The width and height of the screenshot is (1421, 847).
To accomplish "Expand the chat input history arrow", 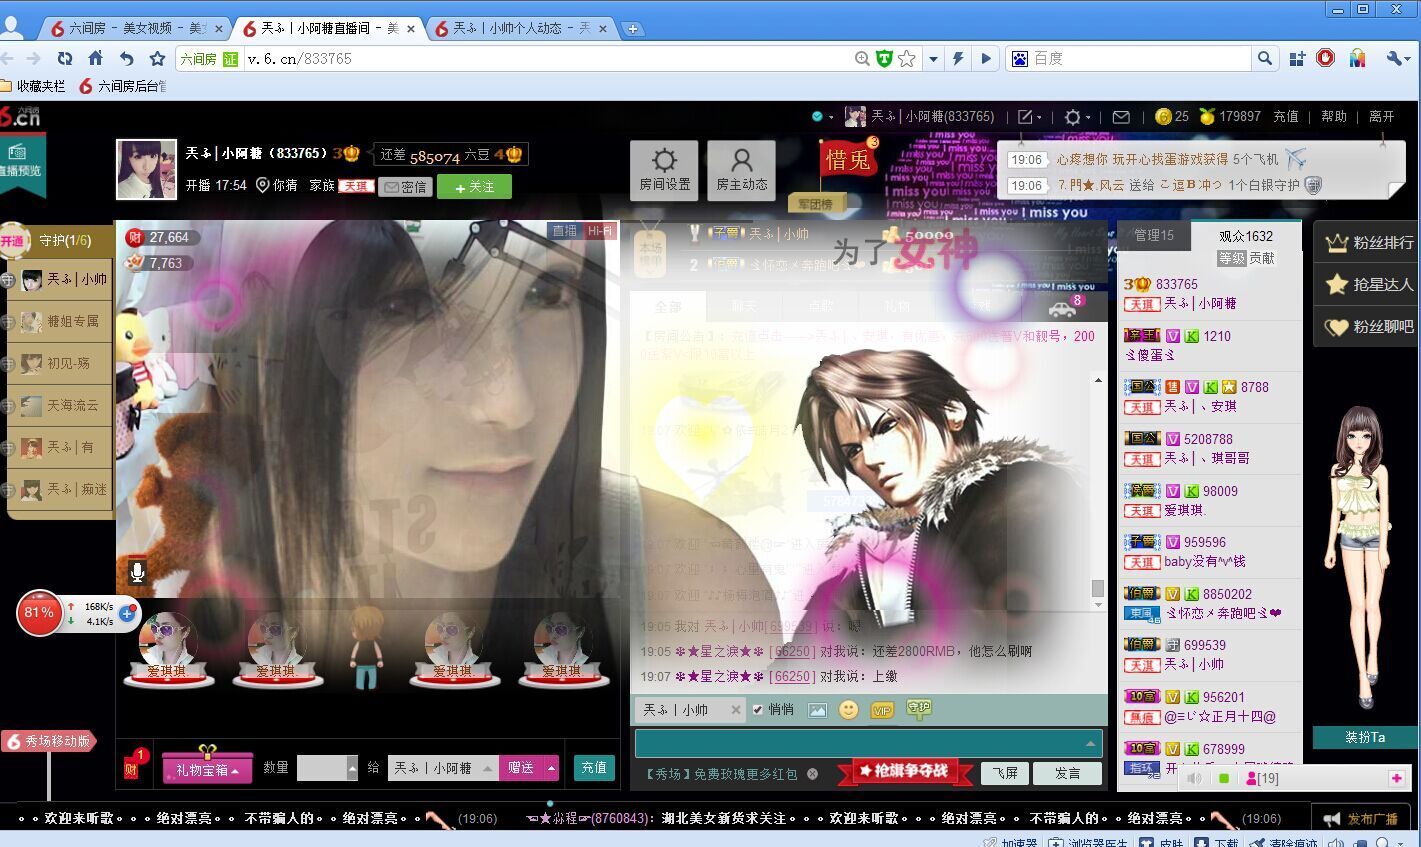I will [1090, 743].
